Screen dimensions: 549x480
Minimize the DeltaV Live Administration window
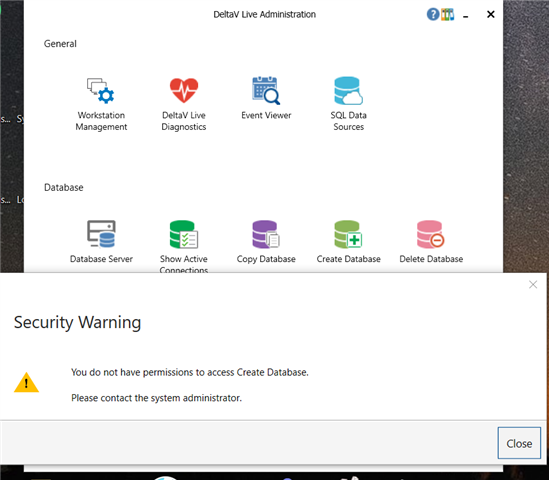465,16
